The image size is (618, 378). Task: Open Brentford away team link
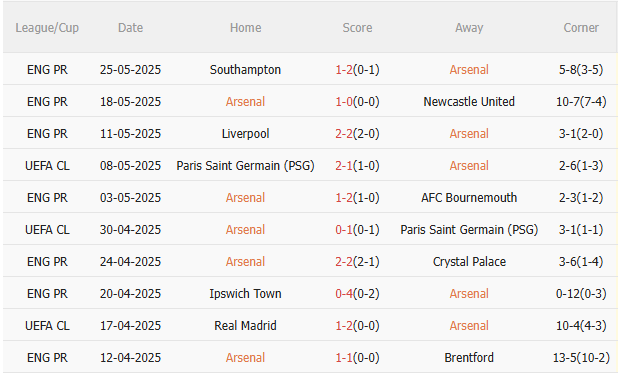pos(469,358)
